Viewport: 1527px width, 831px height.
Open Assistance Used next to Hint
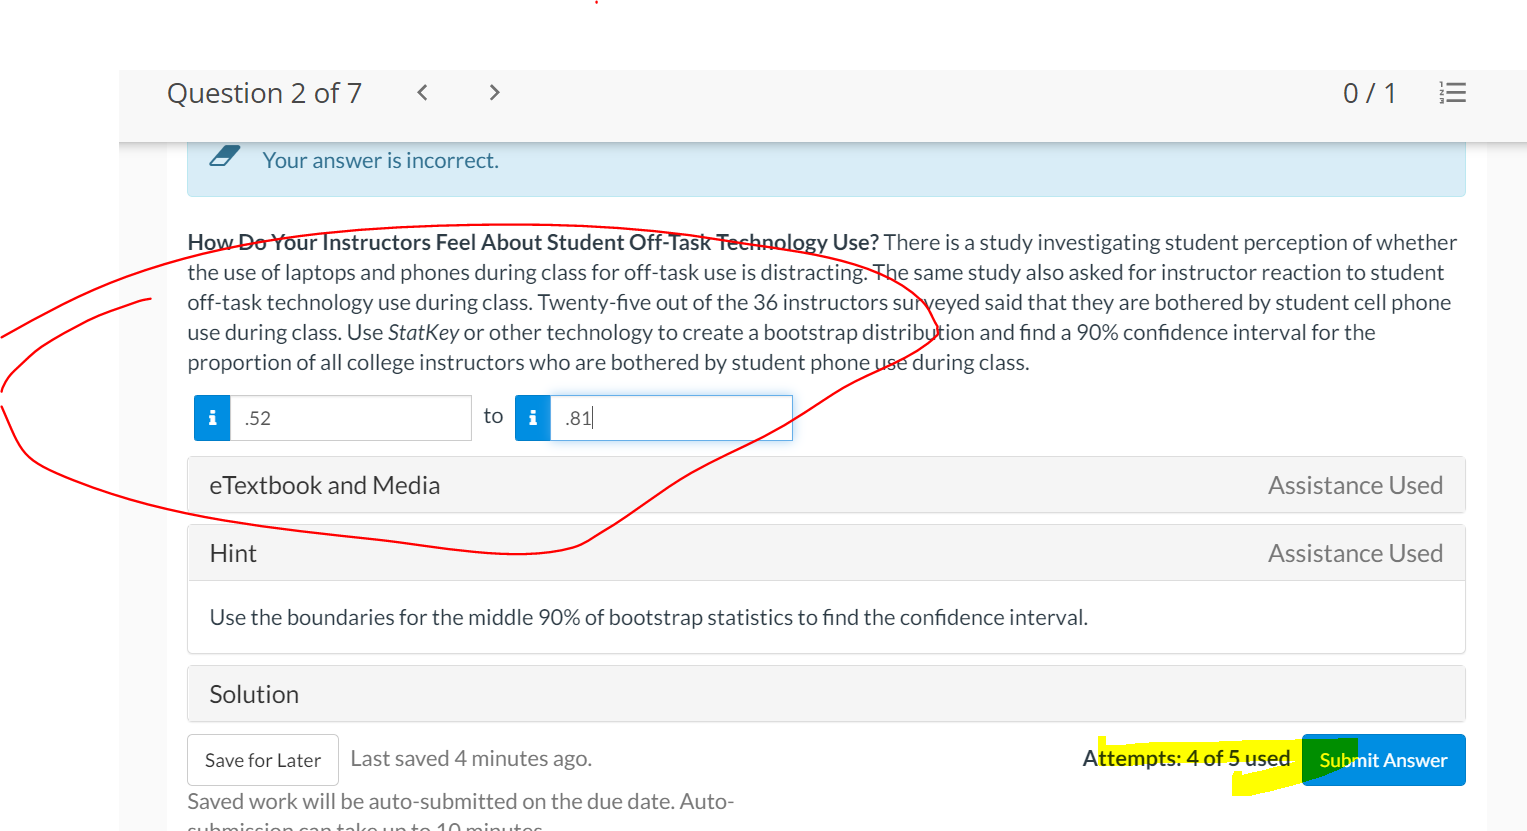pos(1355,552)
